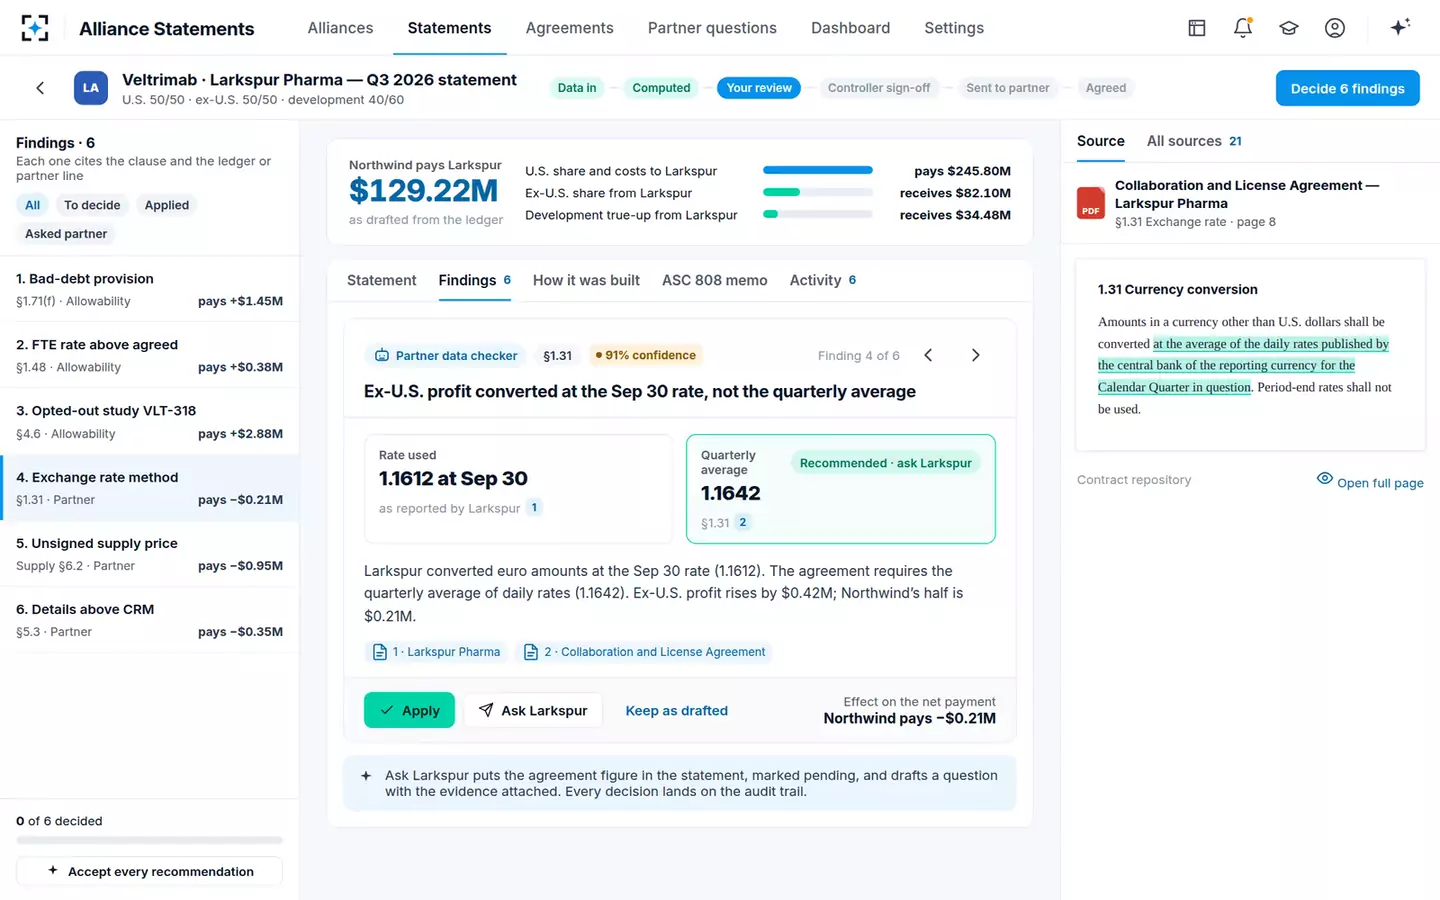This screenshot has height=900, width=1440.
Task: Filter findings by All
Action: point(33,205)
